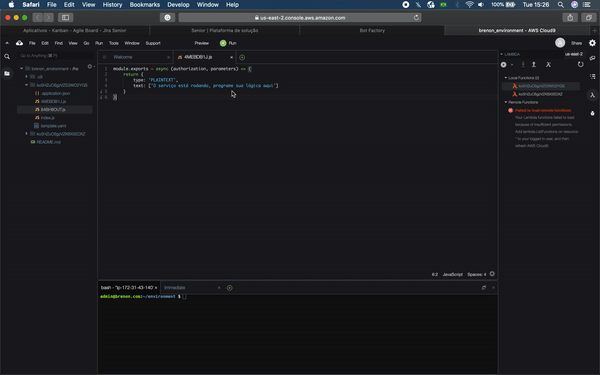Expand the collapsed folder ending EDXZ in file tree
Image resolution: width=600 pixels, height=375 pixels.
point(26,134)
